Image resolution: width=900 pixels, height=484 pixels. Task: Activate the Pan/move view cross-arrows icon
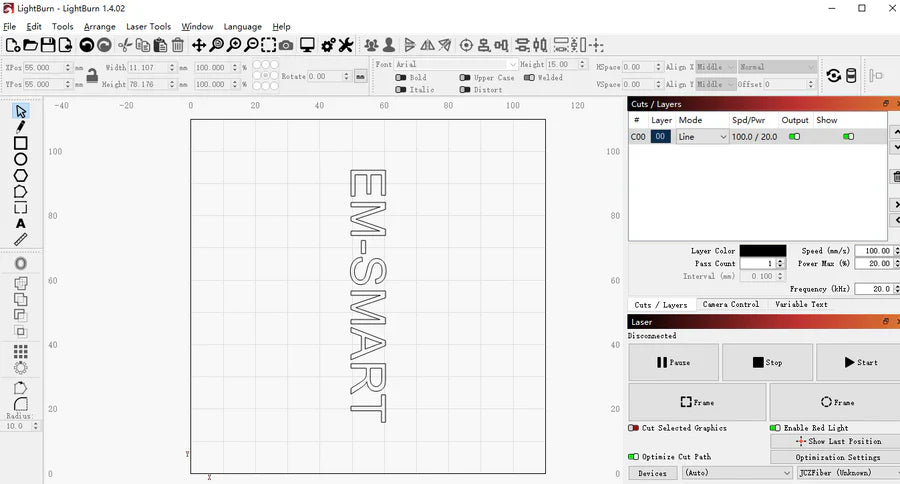point(199,45)
